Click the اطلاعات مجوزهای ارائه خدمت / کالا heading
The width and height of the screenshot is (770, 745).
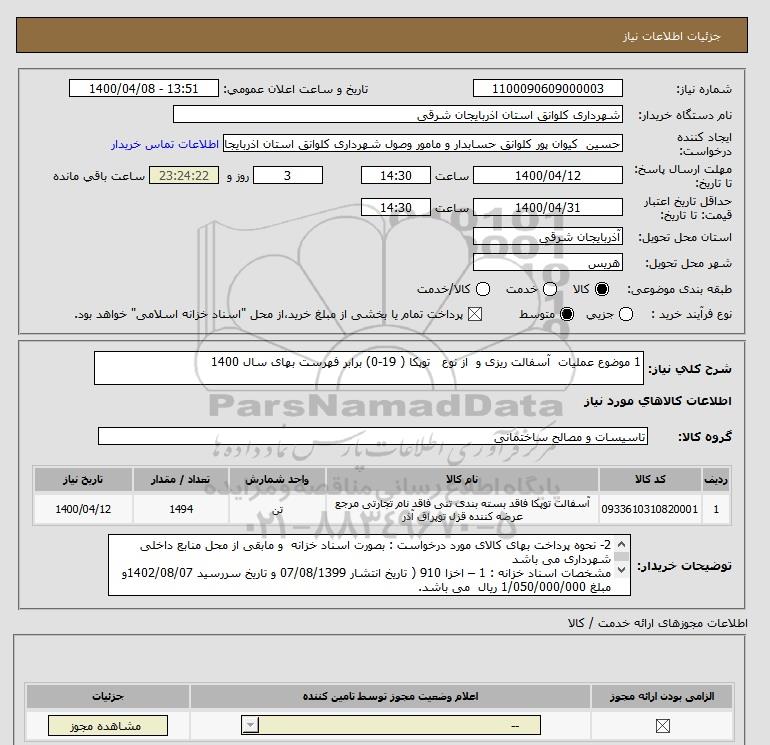click(658, 623)
